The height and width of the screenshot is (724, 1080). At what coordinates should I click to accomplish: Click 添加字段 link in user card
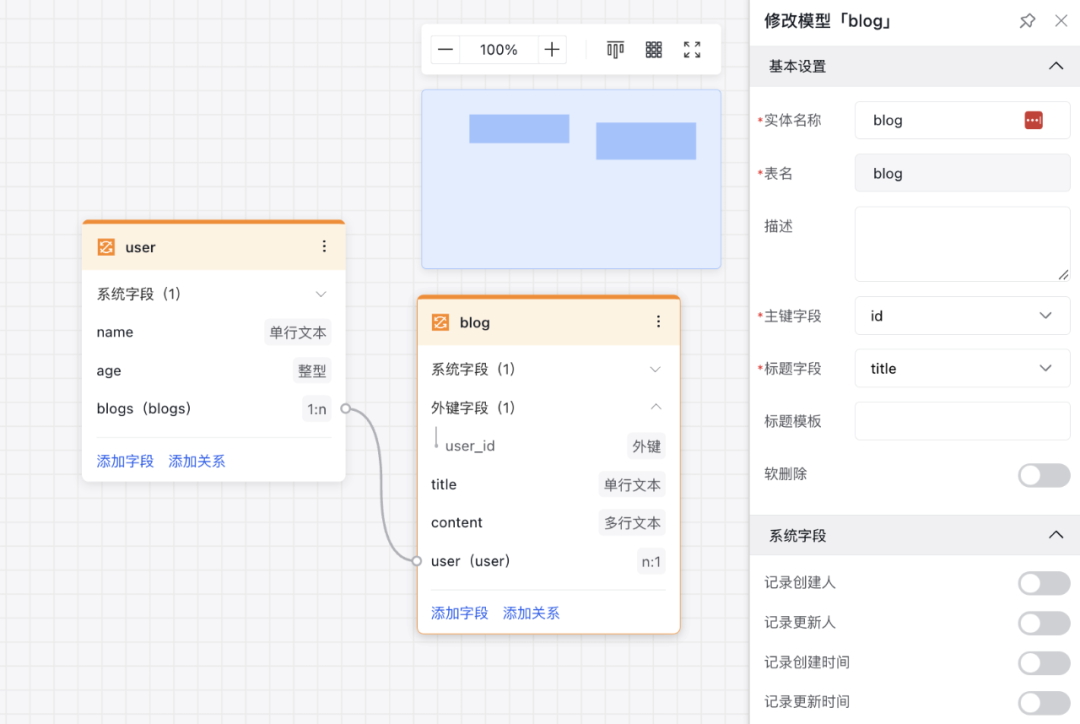point(125,461)
